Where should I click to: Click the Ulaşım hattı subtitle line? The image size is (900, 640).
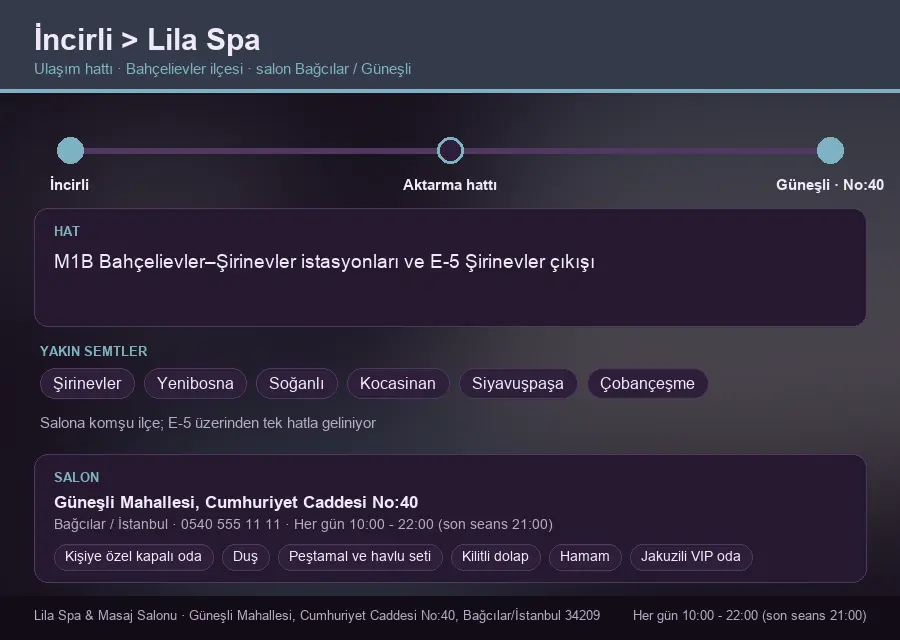tap(223, 69)
